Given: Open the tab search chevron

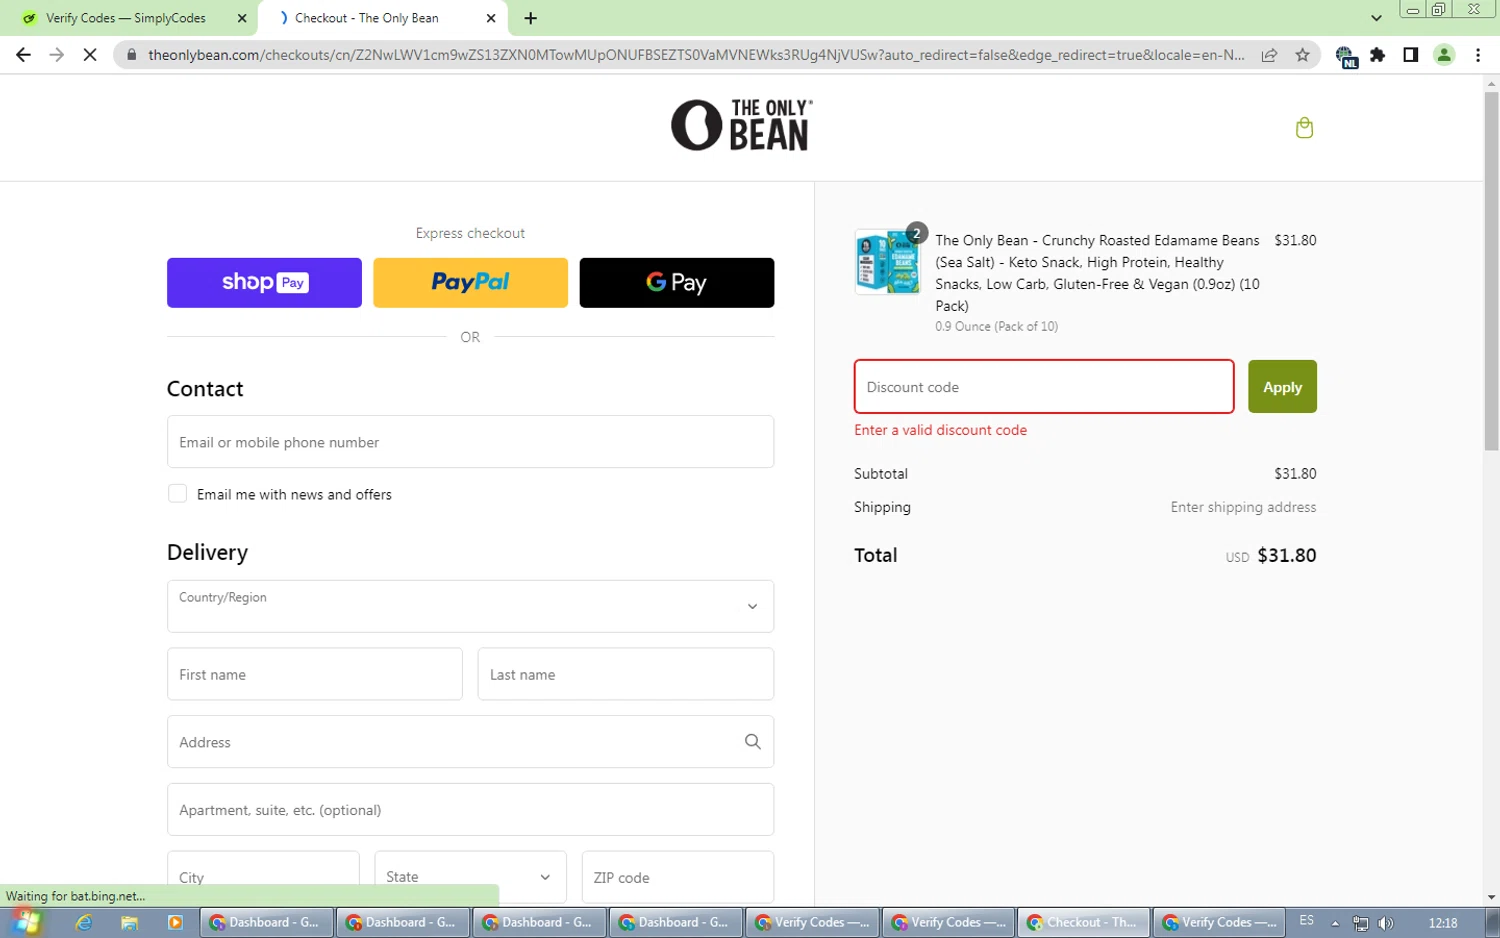Looking at the screenshot, I should [x=1376, y=18].
